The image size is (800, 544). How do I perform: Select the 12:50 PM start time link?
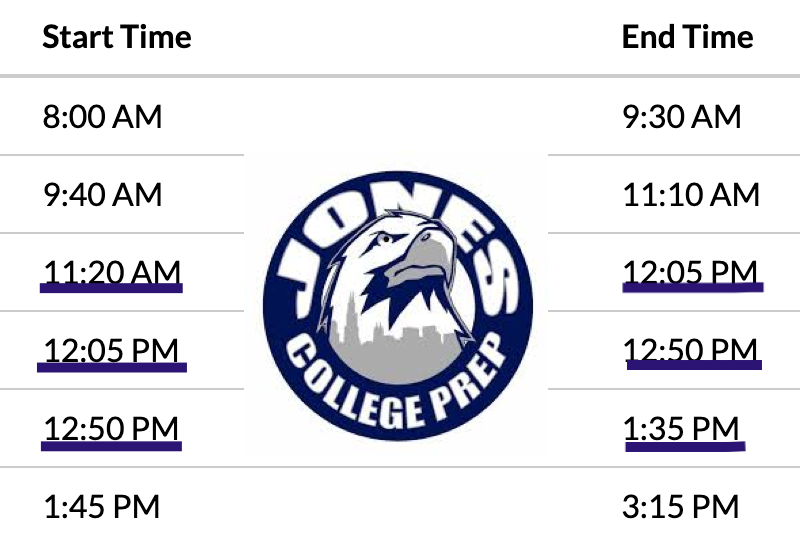point(111,428)
